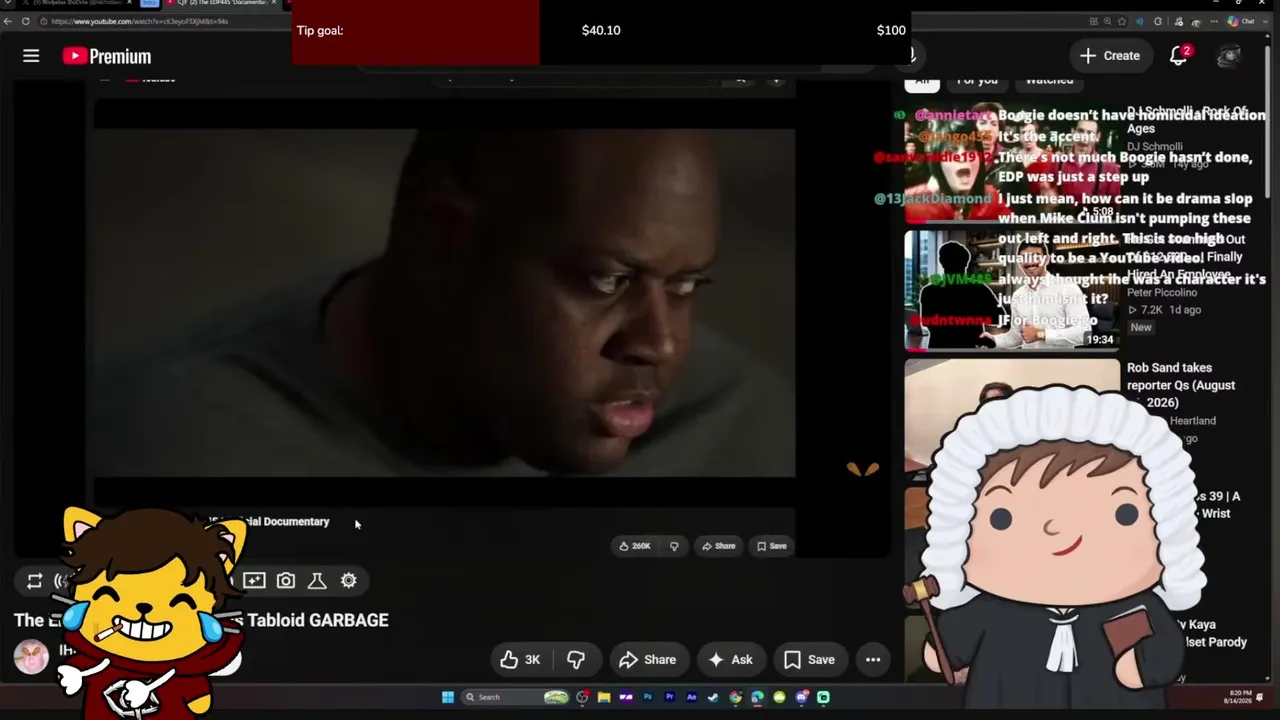
Task: Open the YouTube account avatar menu
Action: [1229, 56]
